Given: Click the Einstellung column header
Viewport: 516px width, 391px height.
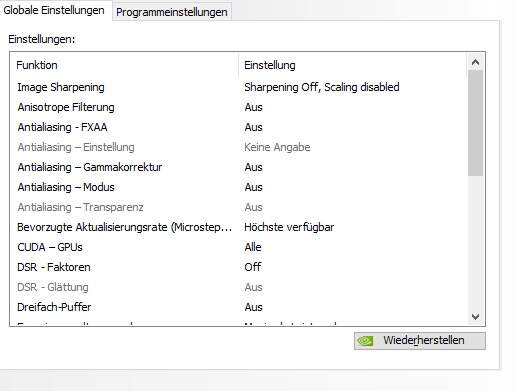Looking at the screenshot, I should pos(352,65).
